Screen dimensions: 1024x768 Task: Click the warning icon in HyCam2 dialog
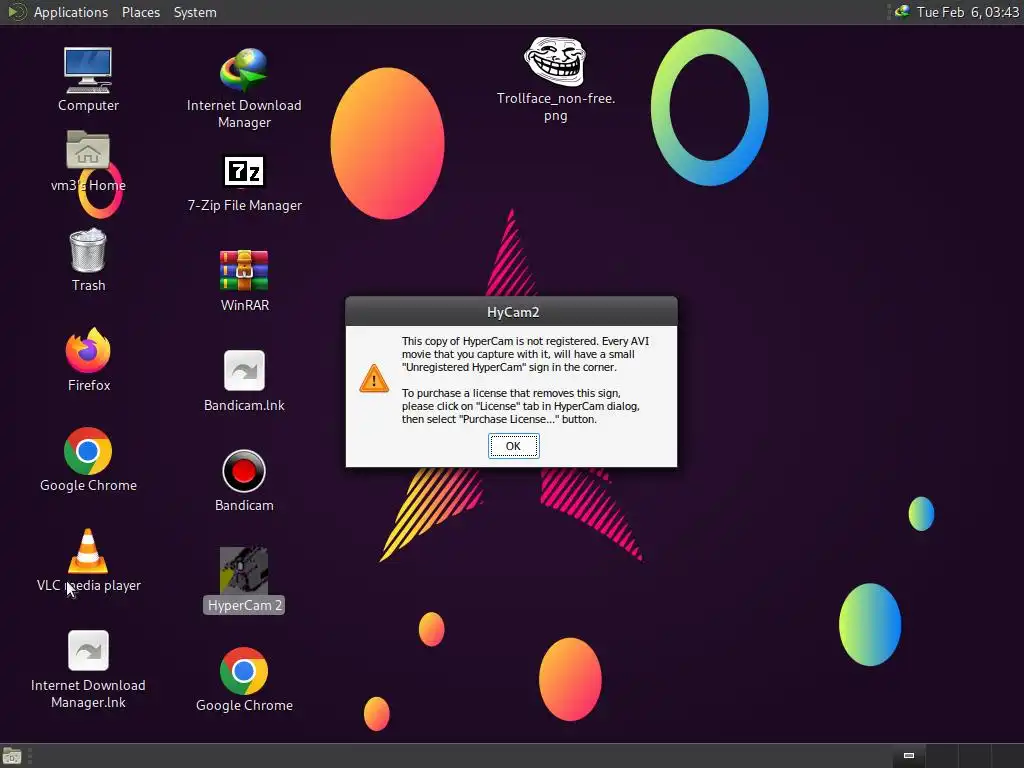(x=374, y=379)
